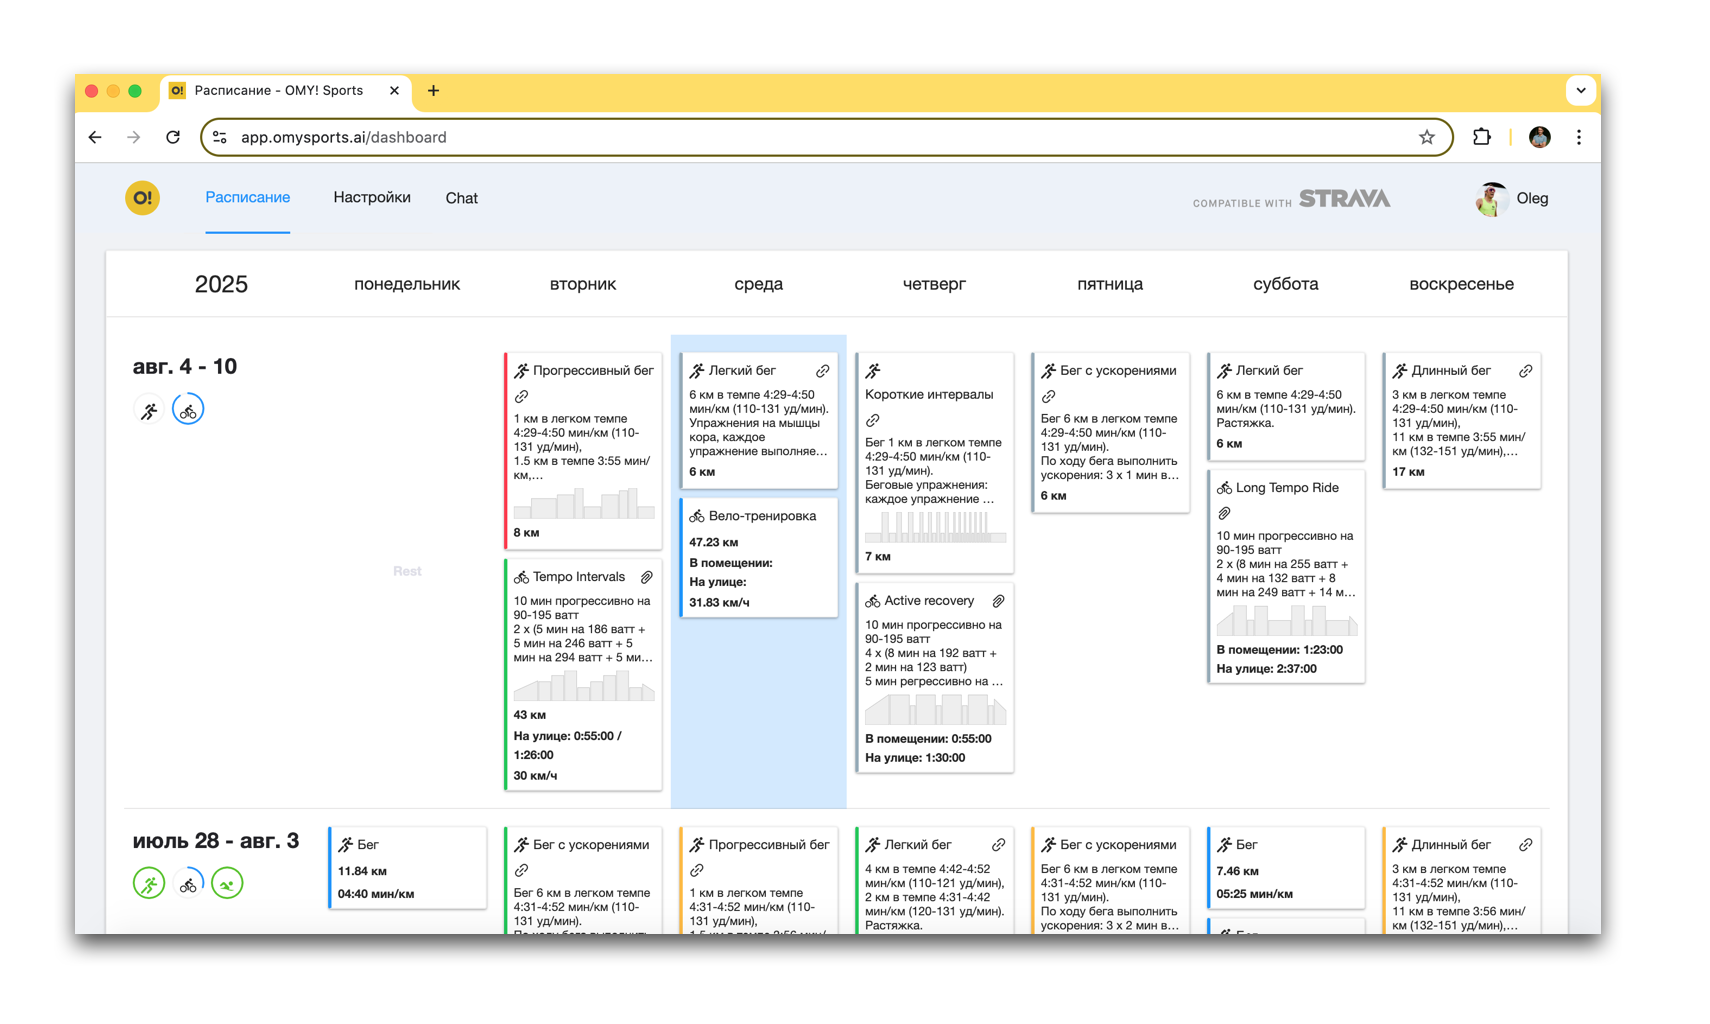The height and width of the screenshot is (1024, 1710).
Task: Expand the tab search dropdown arrow
Action: point(1580,91)
